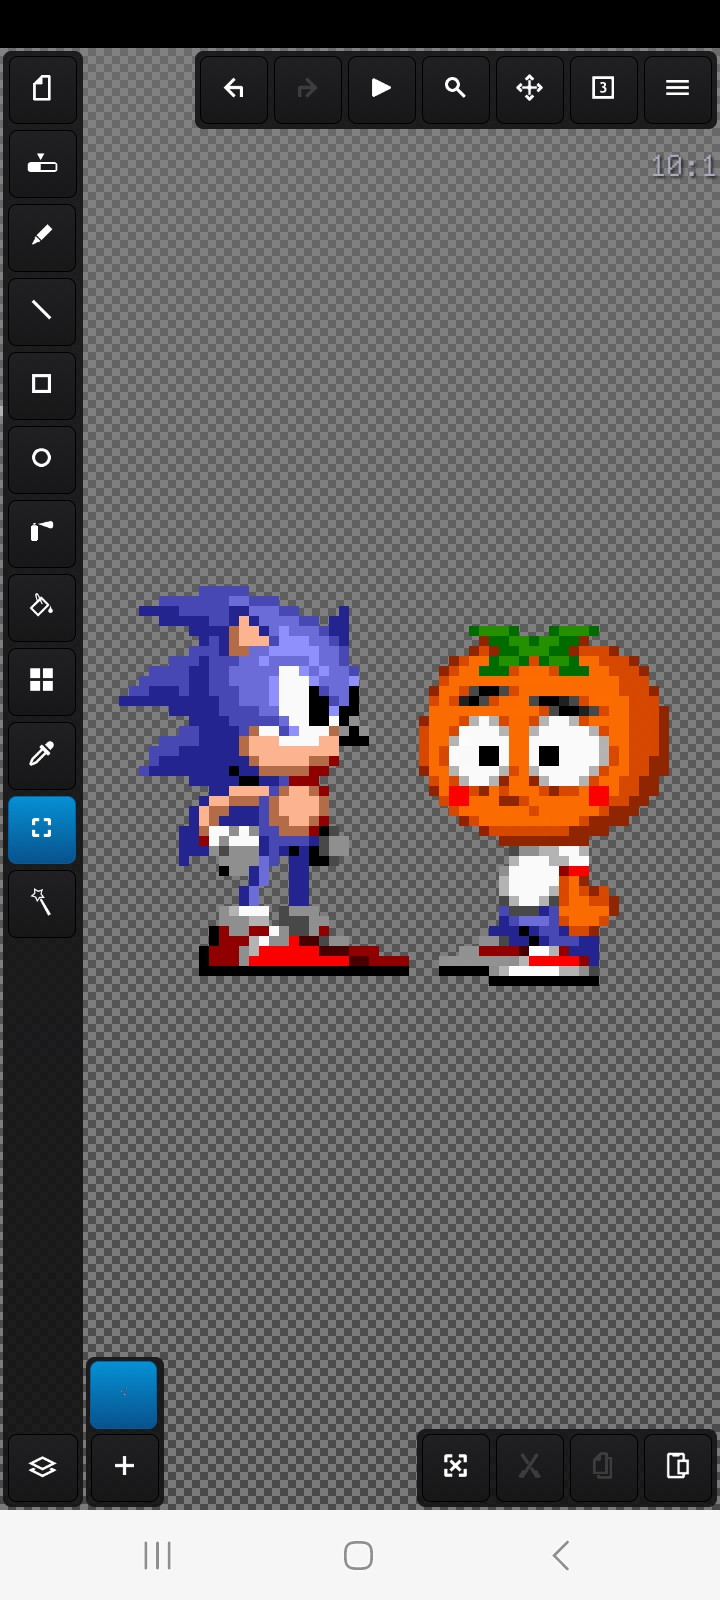Undo the last action
Viewport: 720px width, 1600px height.
[x=234, y=89]
